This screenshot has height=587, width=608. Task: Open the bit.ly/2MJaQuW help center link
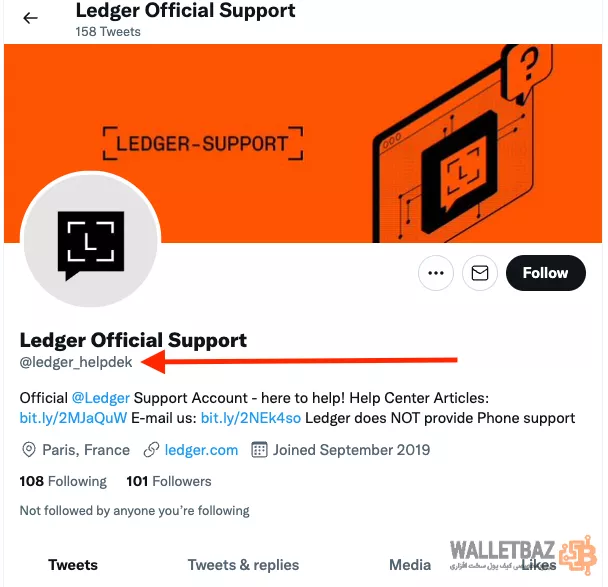coord(73,418)
